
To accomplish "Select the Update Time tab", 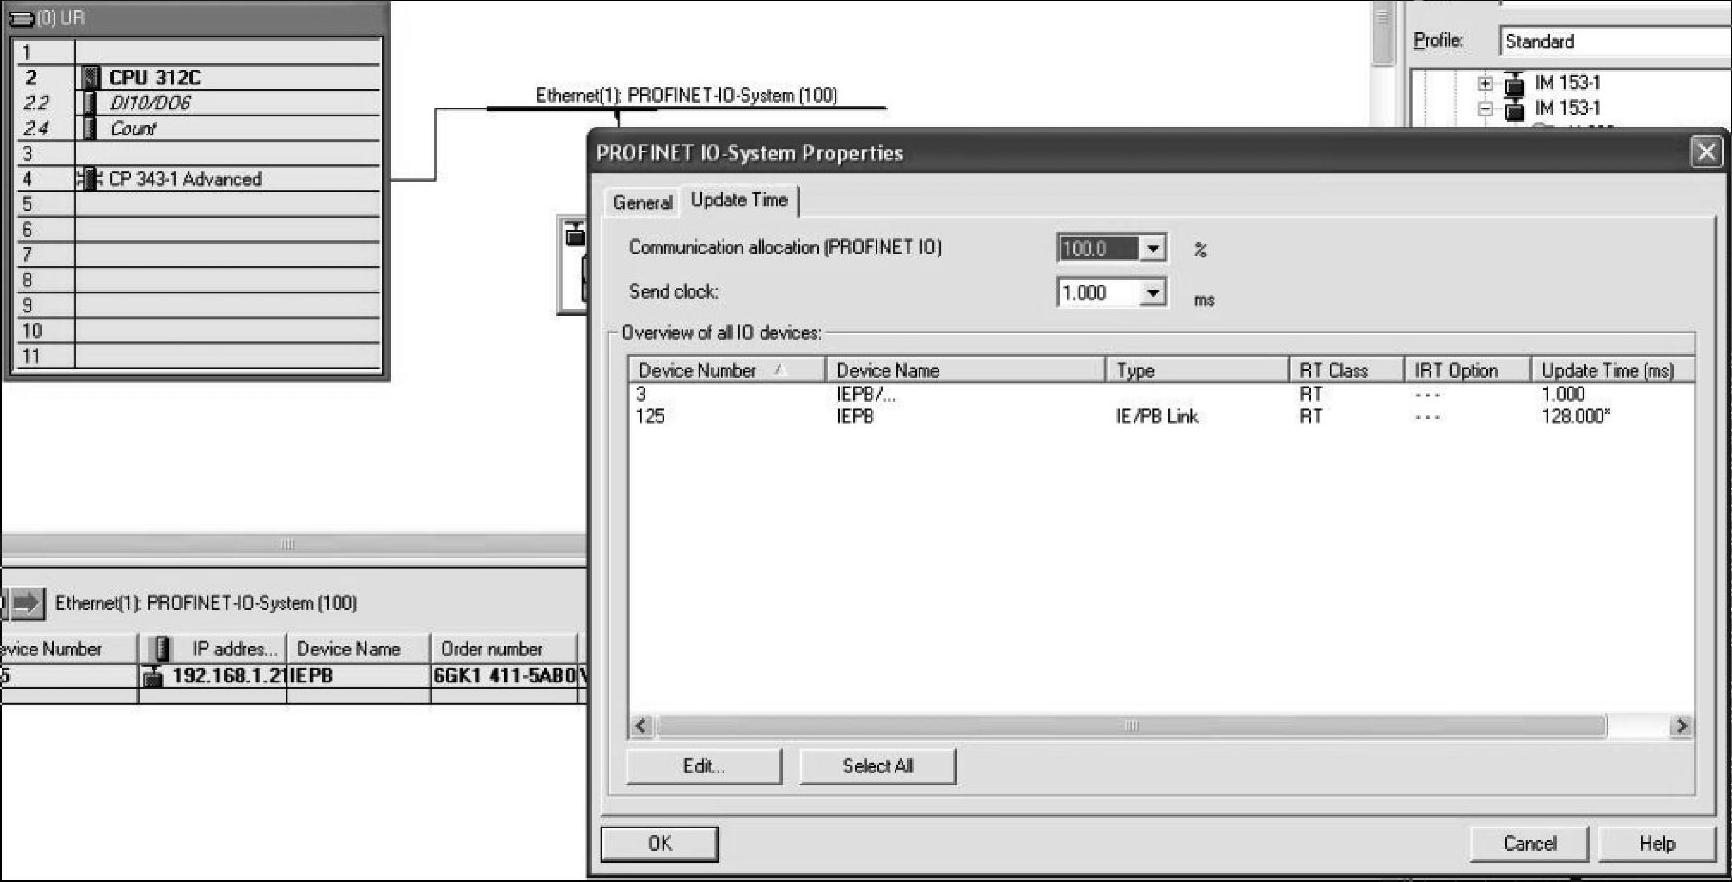I will tap(739, 200).
